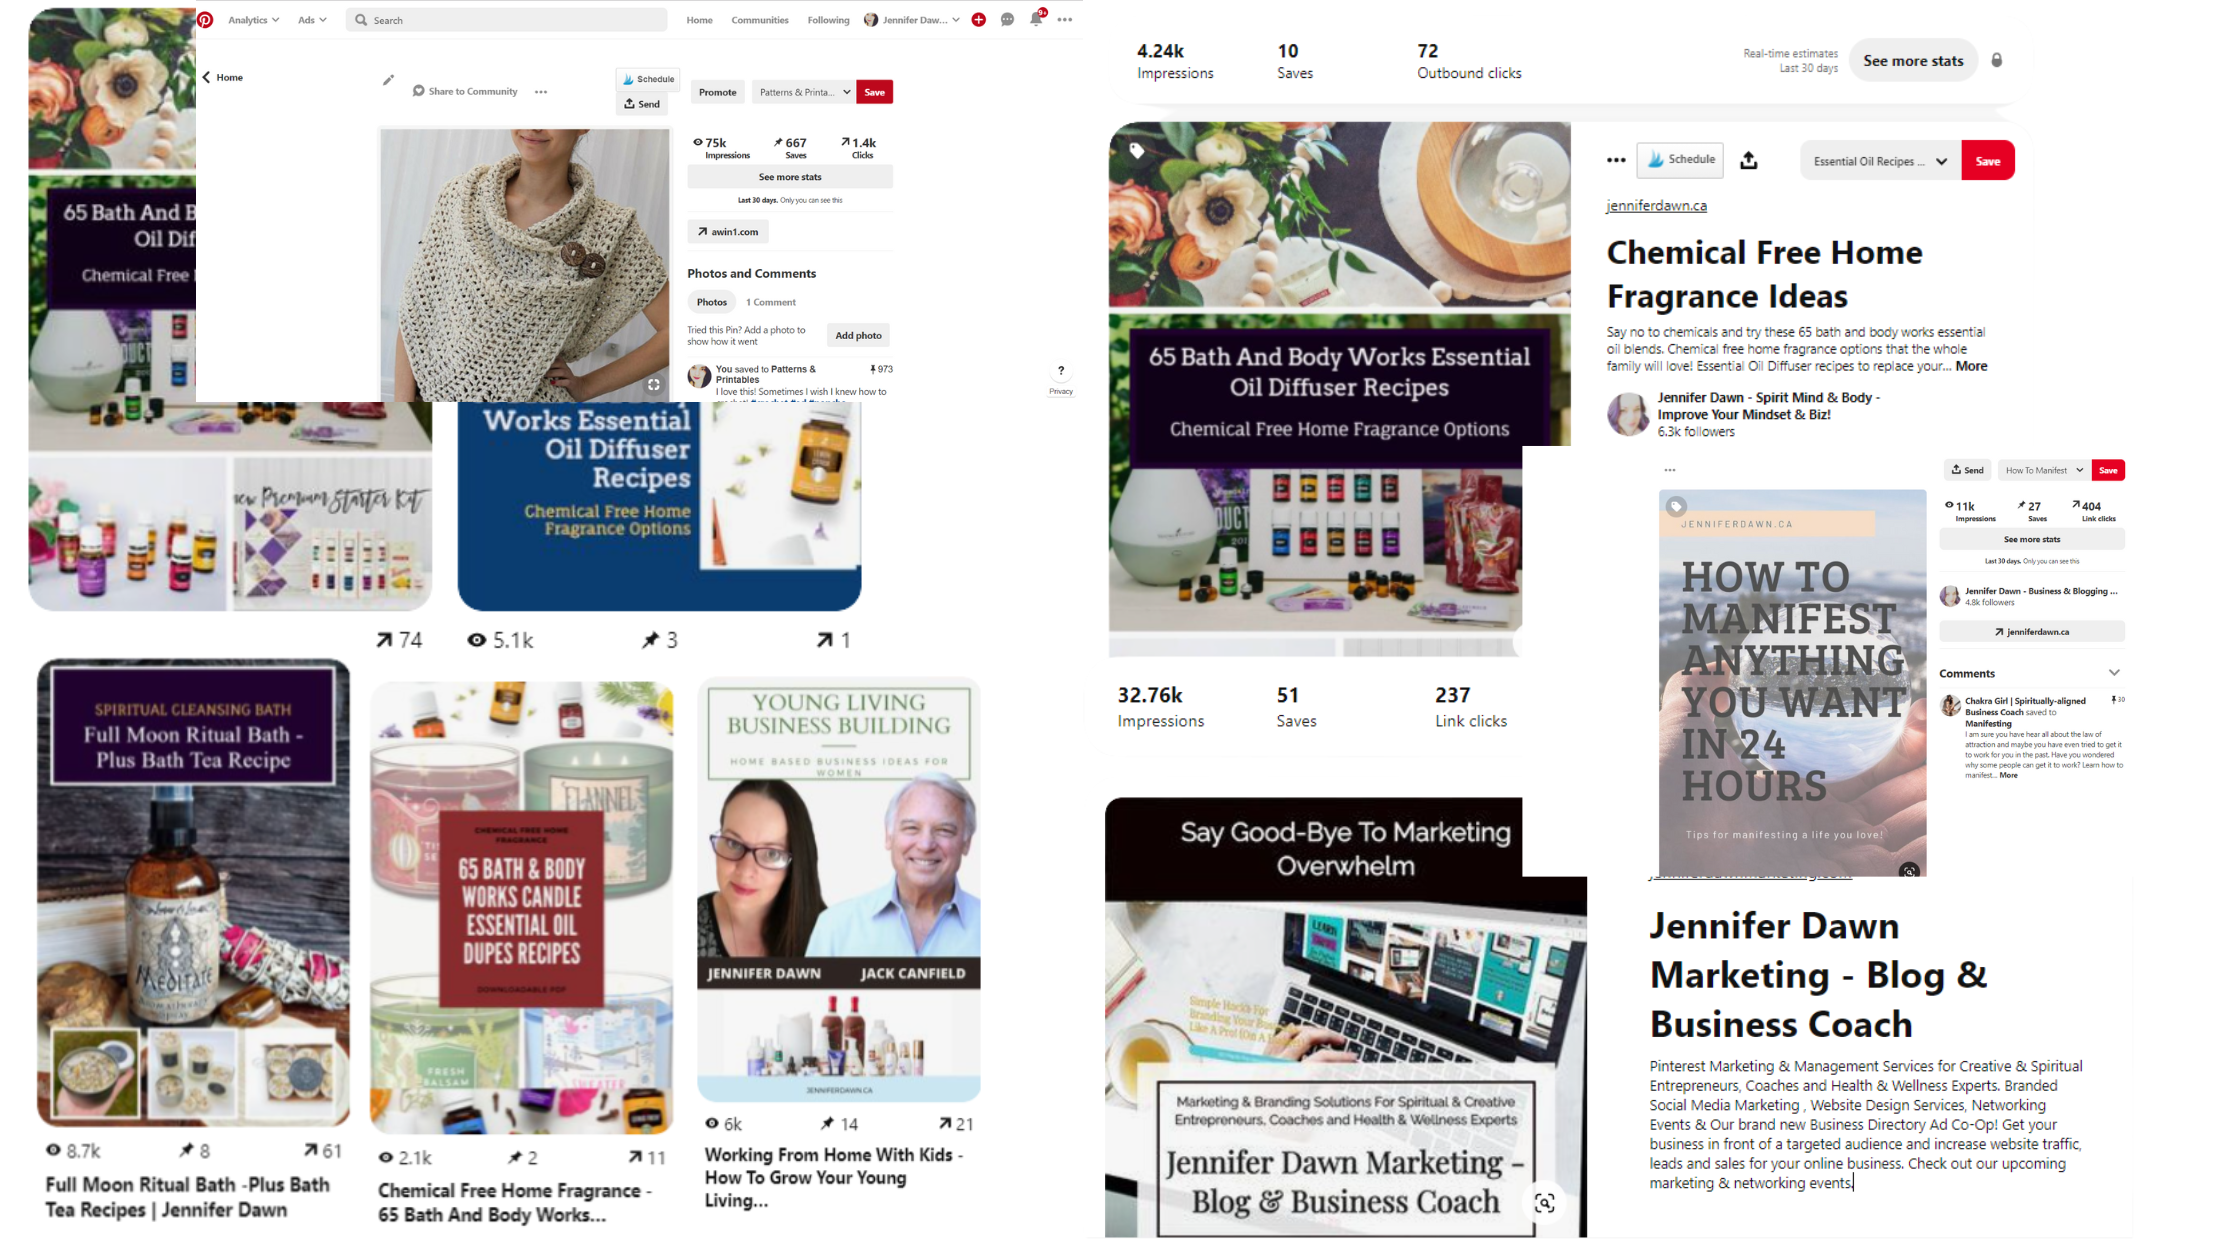Open the notifications bell icon
Image resolution: width=2240 pixels, height=1260 pixels.
(1036, 19)
